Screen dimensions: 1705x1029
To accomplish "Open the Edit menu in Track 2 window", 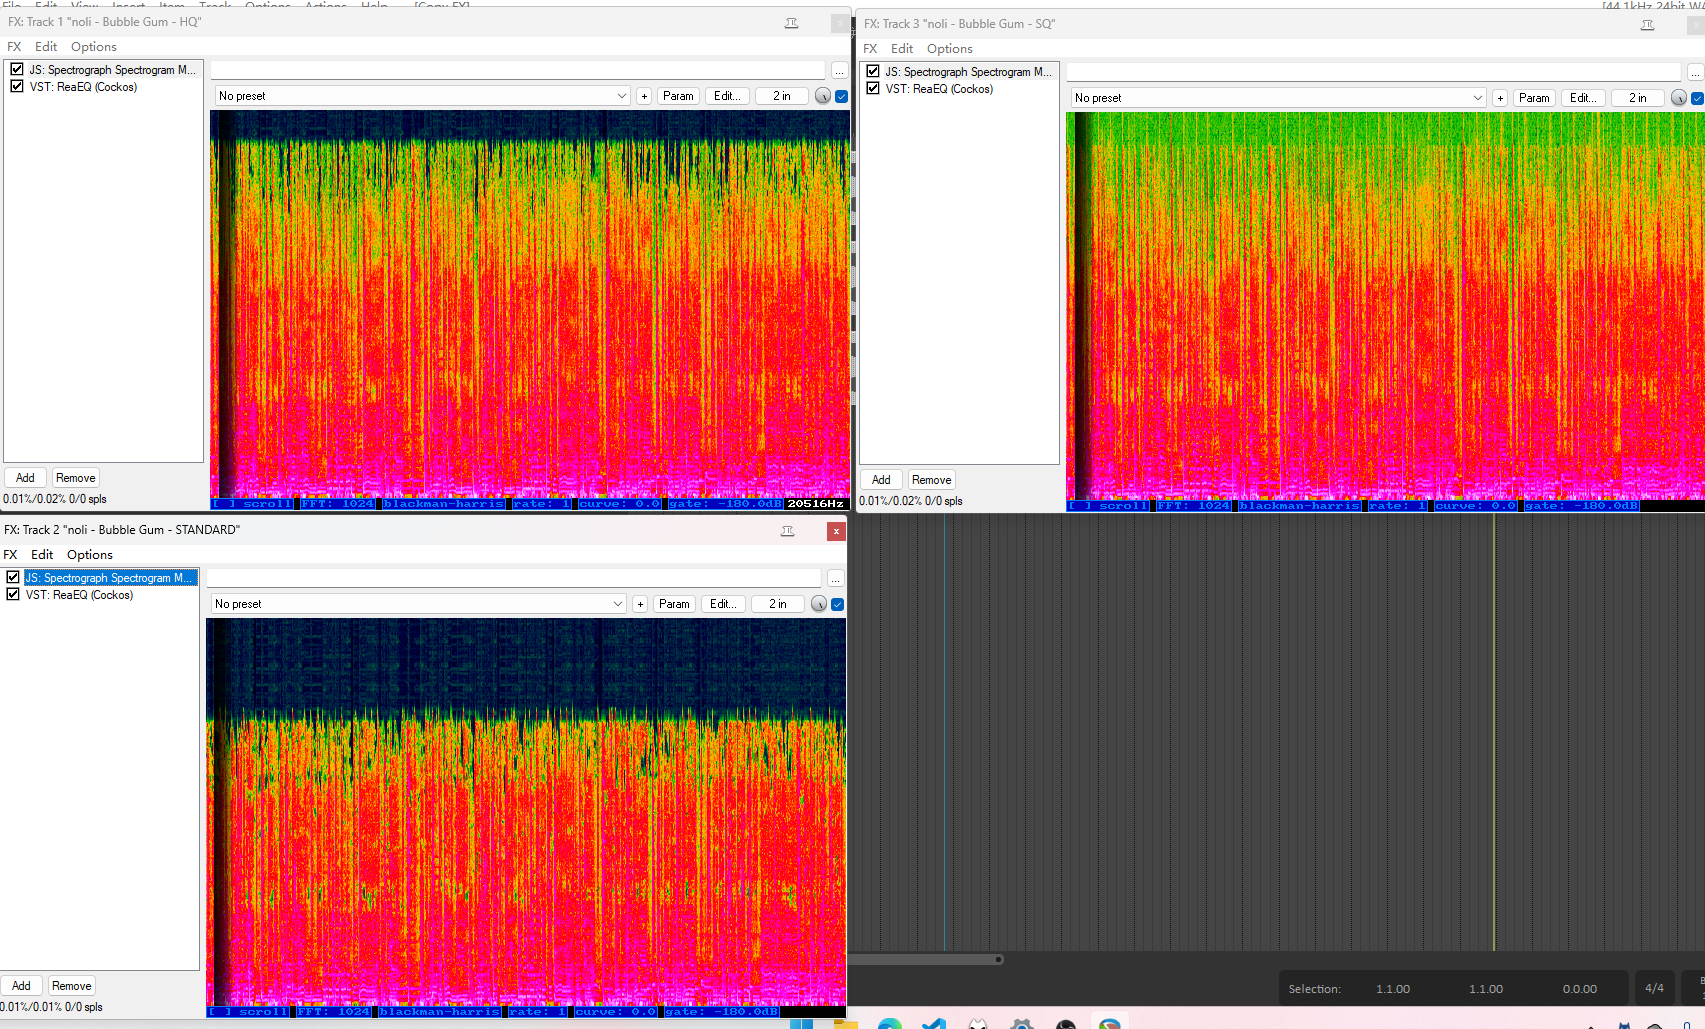I will [x=42, y=555].
